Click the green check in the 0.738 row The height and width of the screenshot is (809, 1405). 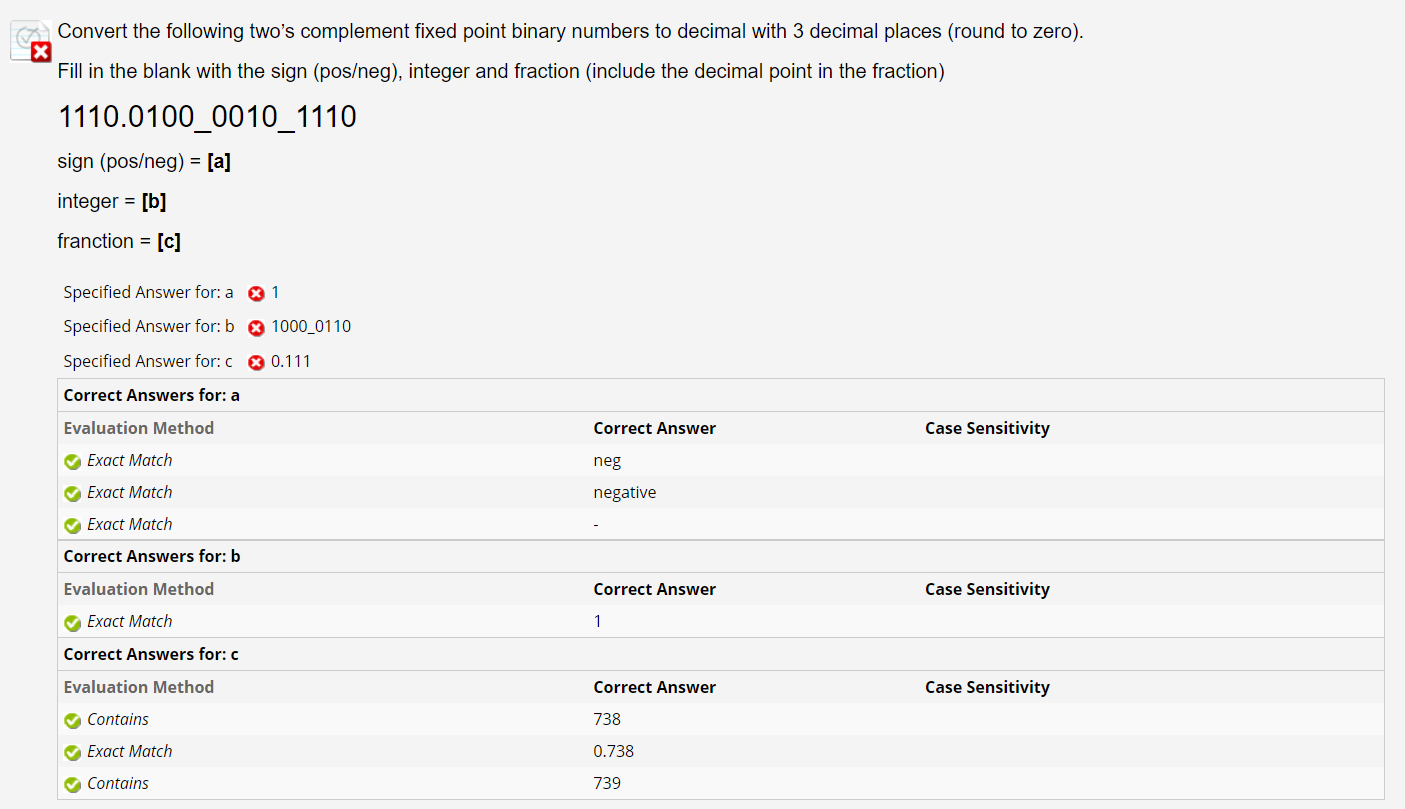pos(72,752)
